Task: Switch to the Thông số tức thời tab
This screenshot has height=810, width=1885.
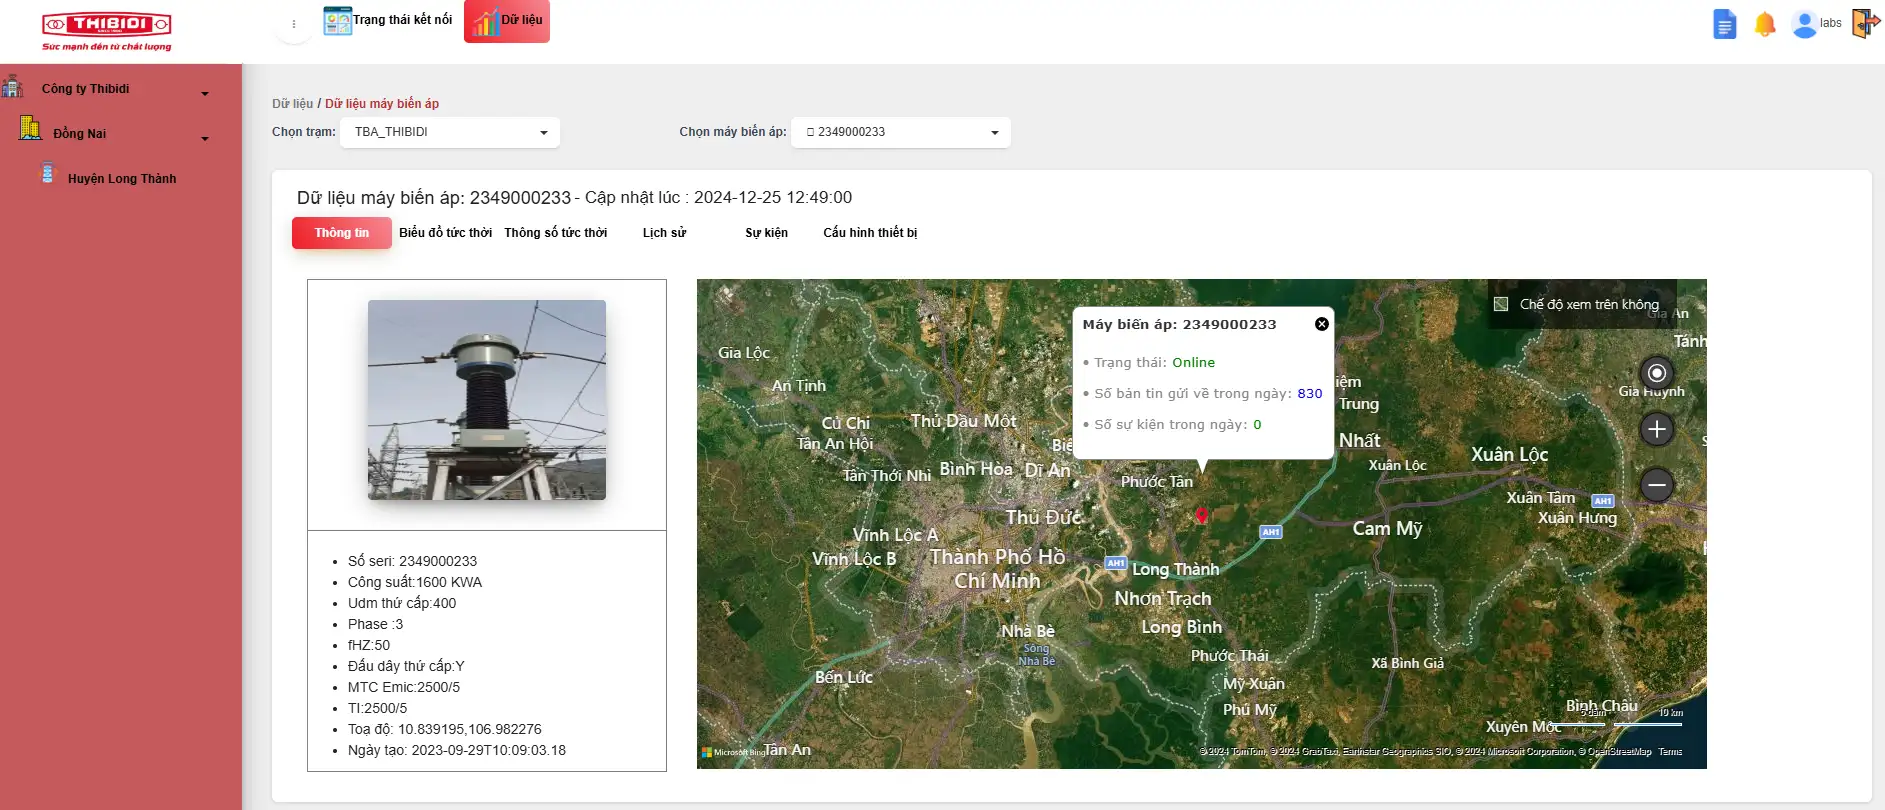Action: coord(556,233)
